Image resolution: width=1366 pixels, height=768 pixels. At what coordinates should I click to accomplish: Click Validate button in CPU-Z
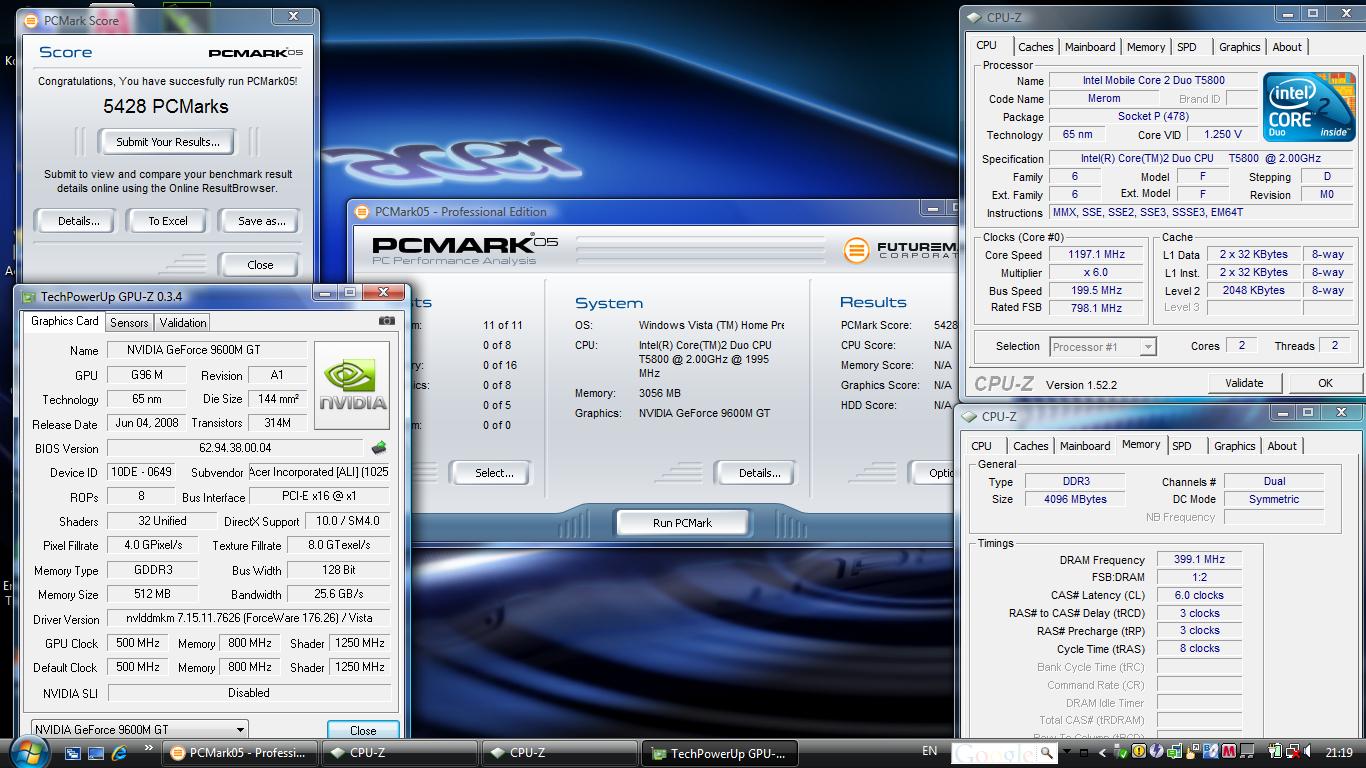(x=1244, y=383)
